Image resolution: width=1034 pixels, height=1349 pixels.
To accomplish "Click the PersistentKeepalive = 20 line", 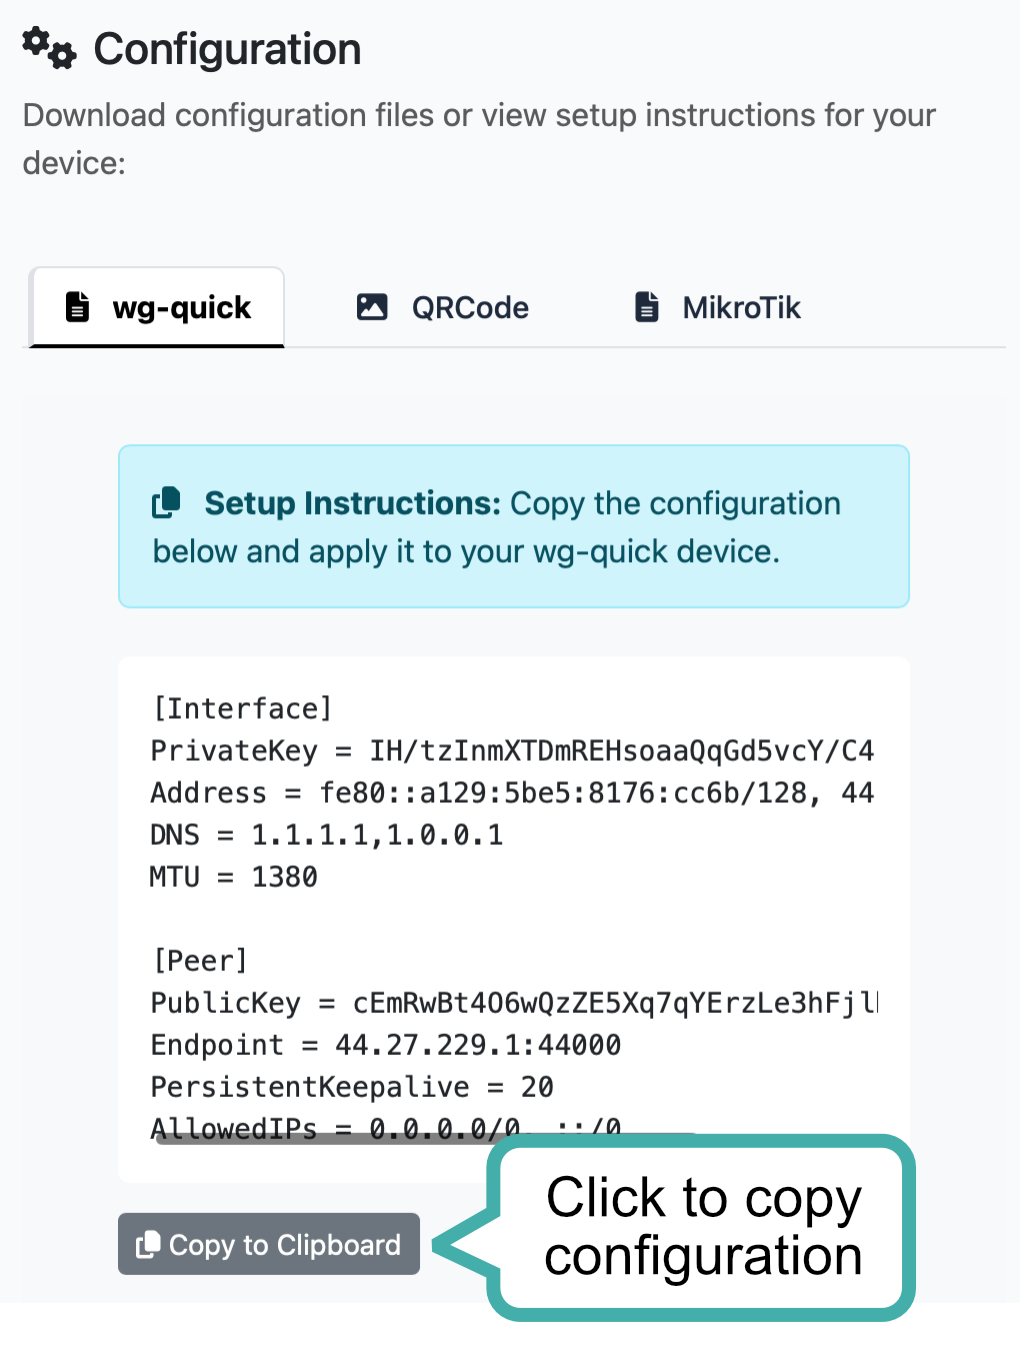I will tap(352, 1087).
